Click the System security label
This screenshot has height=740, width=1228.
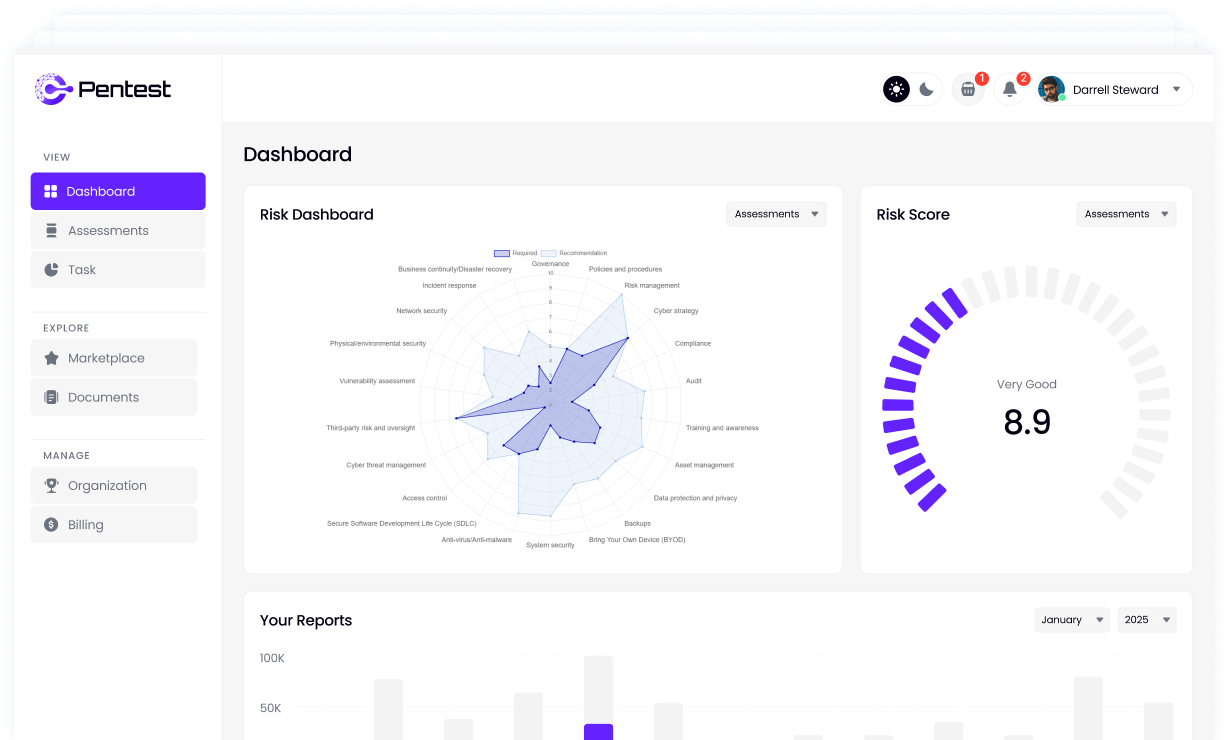(x=550, y=545)
